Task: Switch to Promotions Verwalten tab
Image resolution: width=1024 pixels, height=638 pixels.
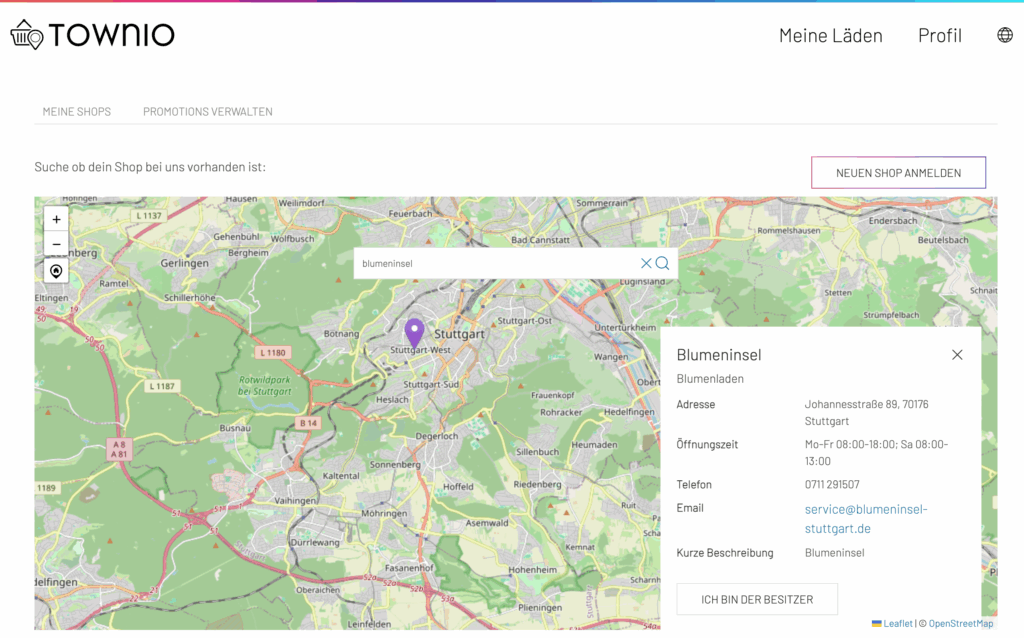Action: pyautogui.click(x=207, y=112)
